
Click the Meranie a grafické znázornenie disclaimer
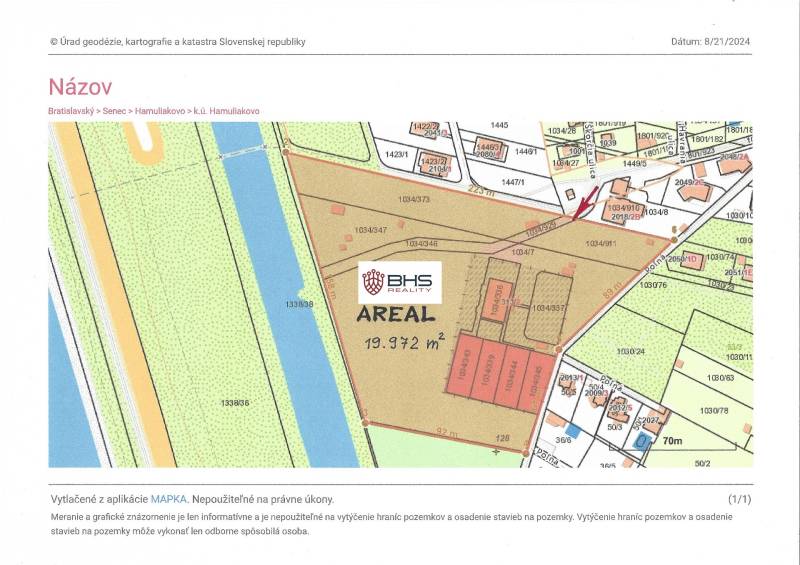pos(391,524)
